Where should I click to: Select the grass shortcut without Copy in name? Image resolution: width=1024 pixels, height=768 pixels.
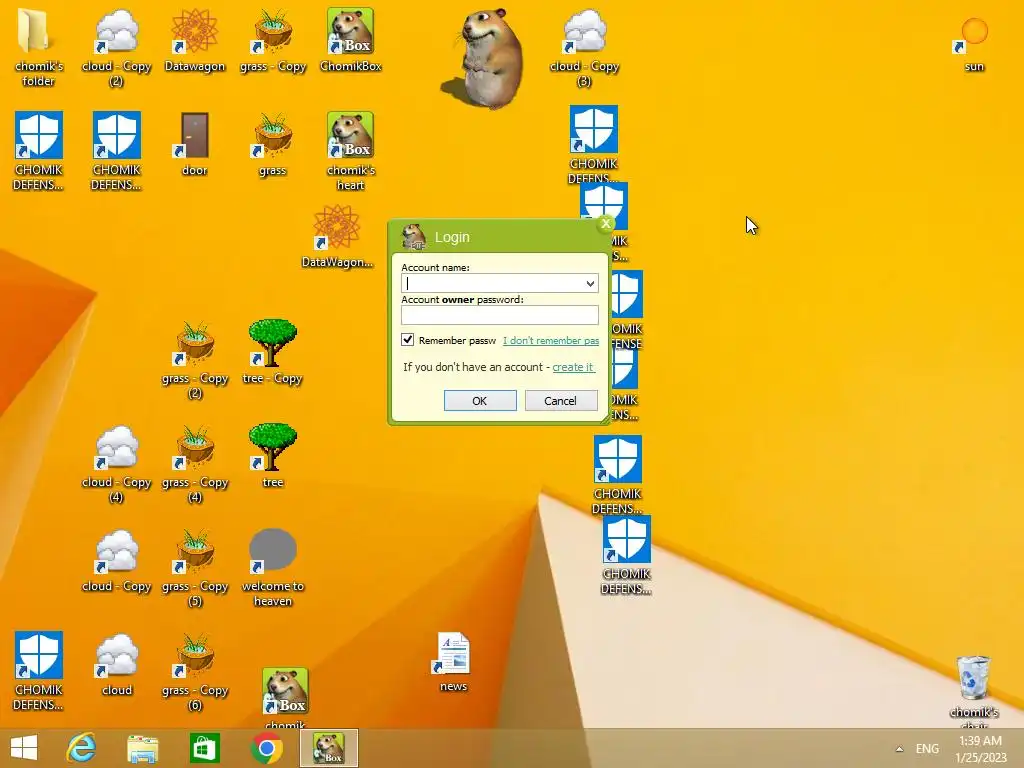[x=272, y=145]
